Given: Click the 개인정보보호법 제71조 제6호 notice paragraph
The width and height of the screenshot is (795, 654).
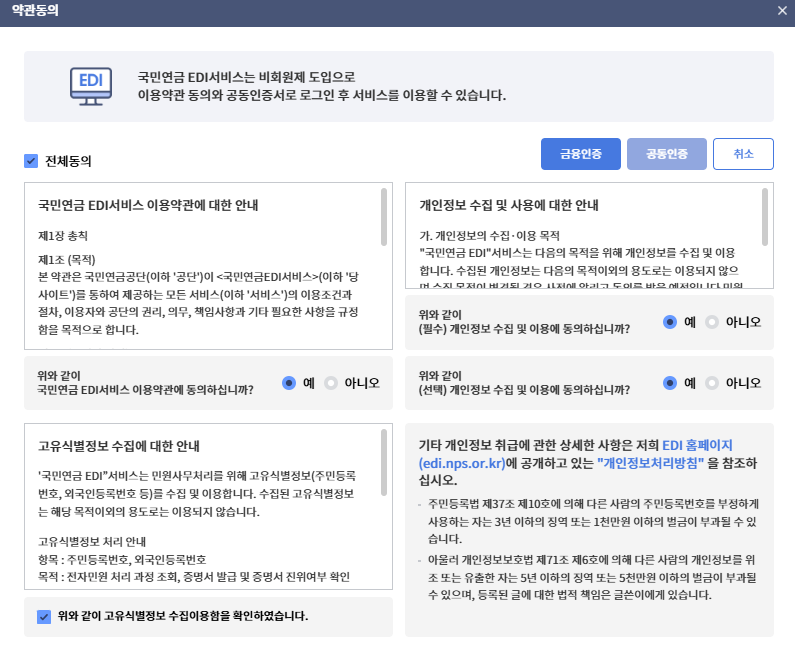Looking at the screenshot, I should (592, 577).
